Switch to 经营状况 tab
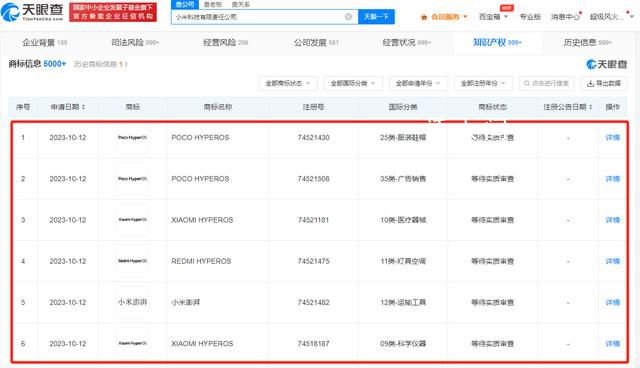640x368 pixels. click(x=407, y=42)
